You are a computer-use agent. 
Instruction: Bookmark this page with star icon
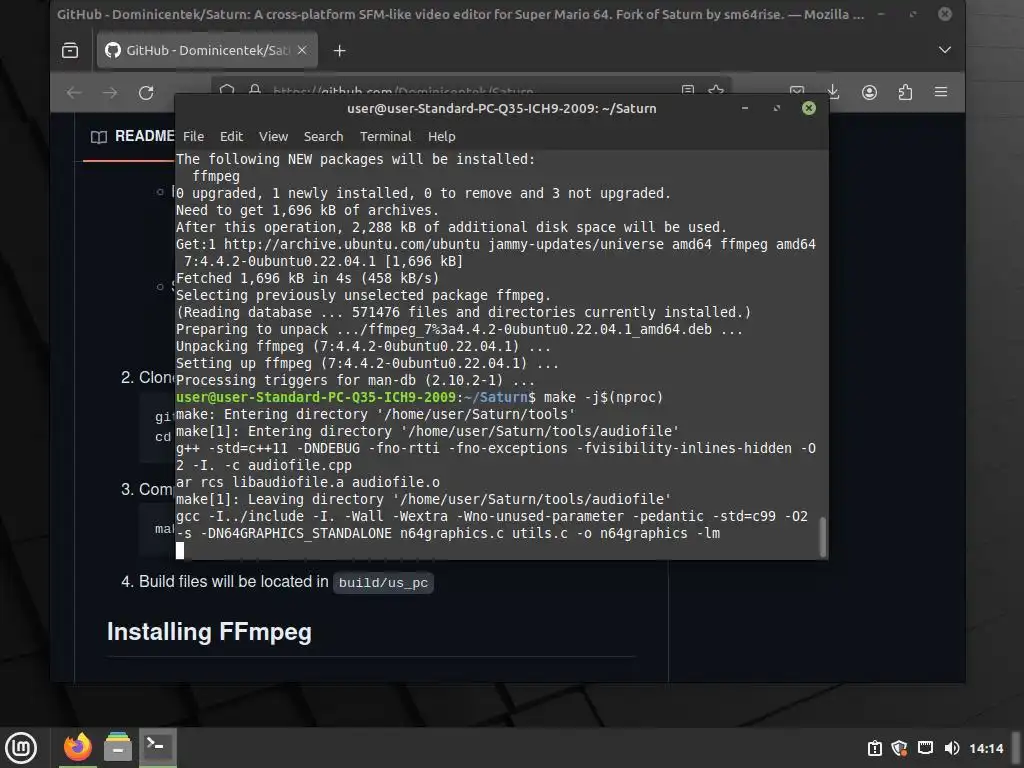[716, 89]
